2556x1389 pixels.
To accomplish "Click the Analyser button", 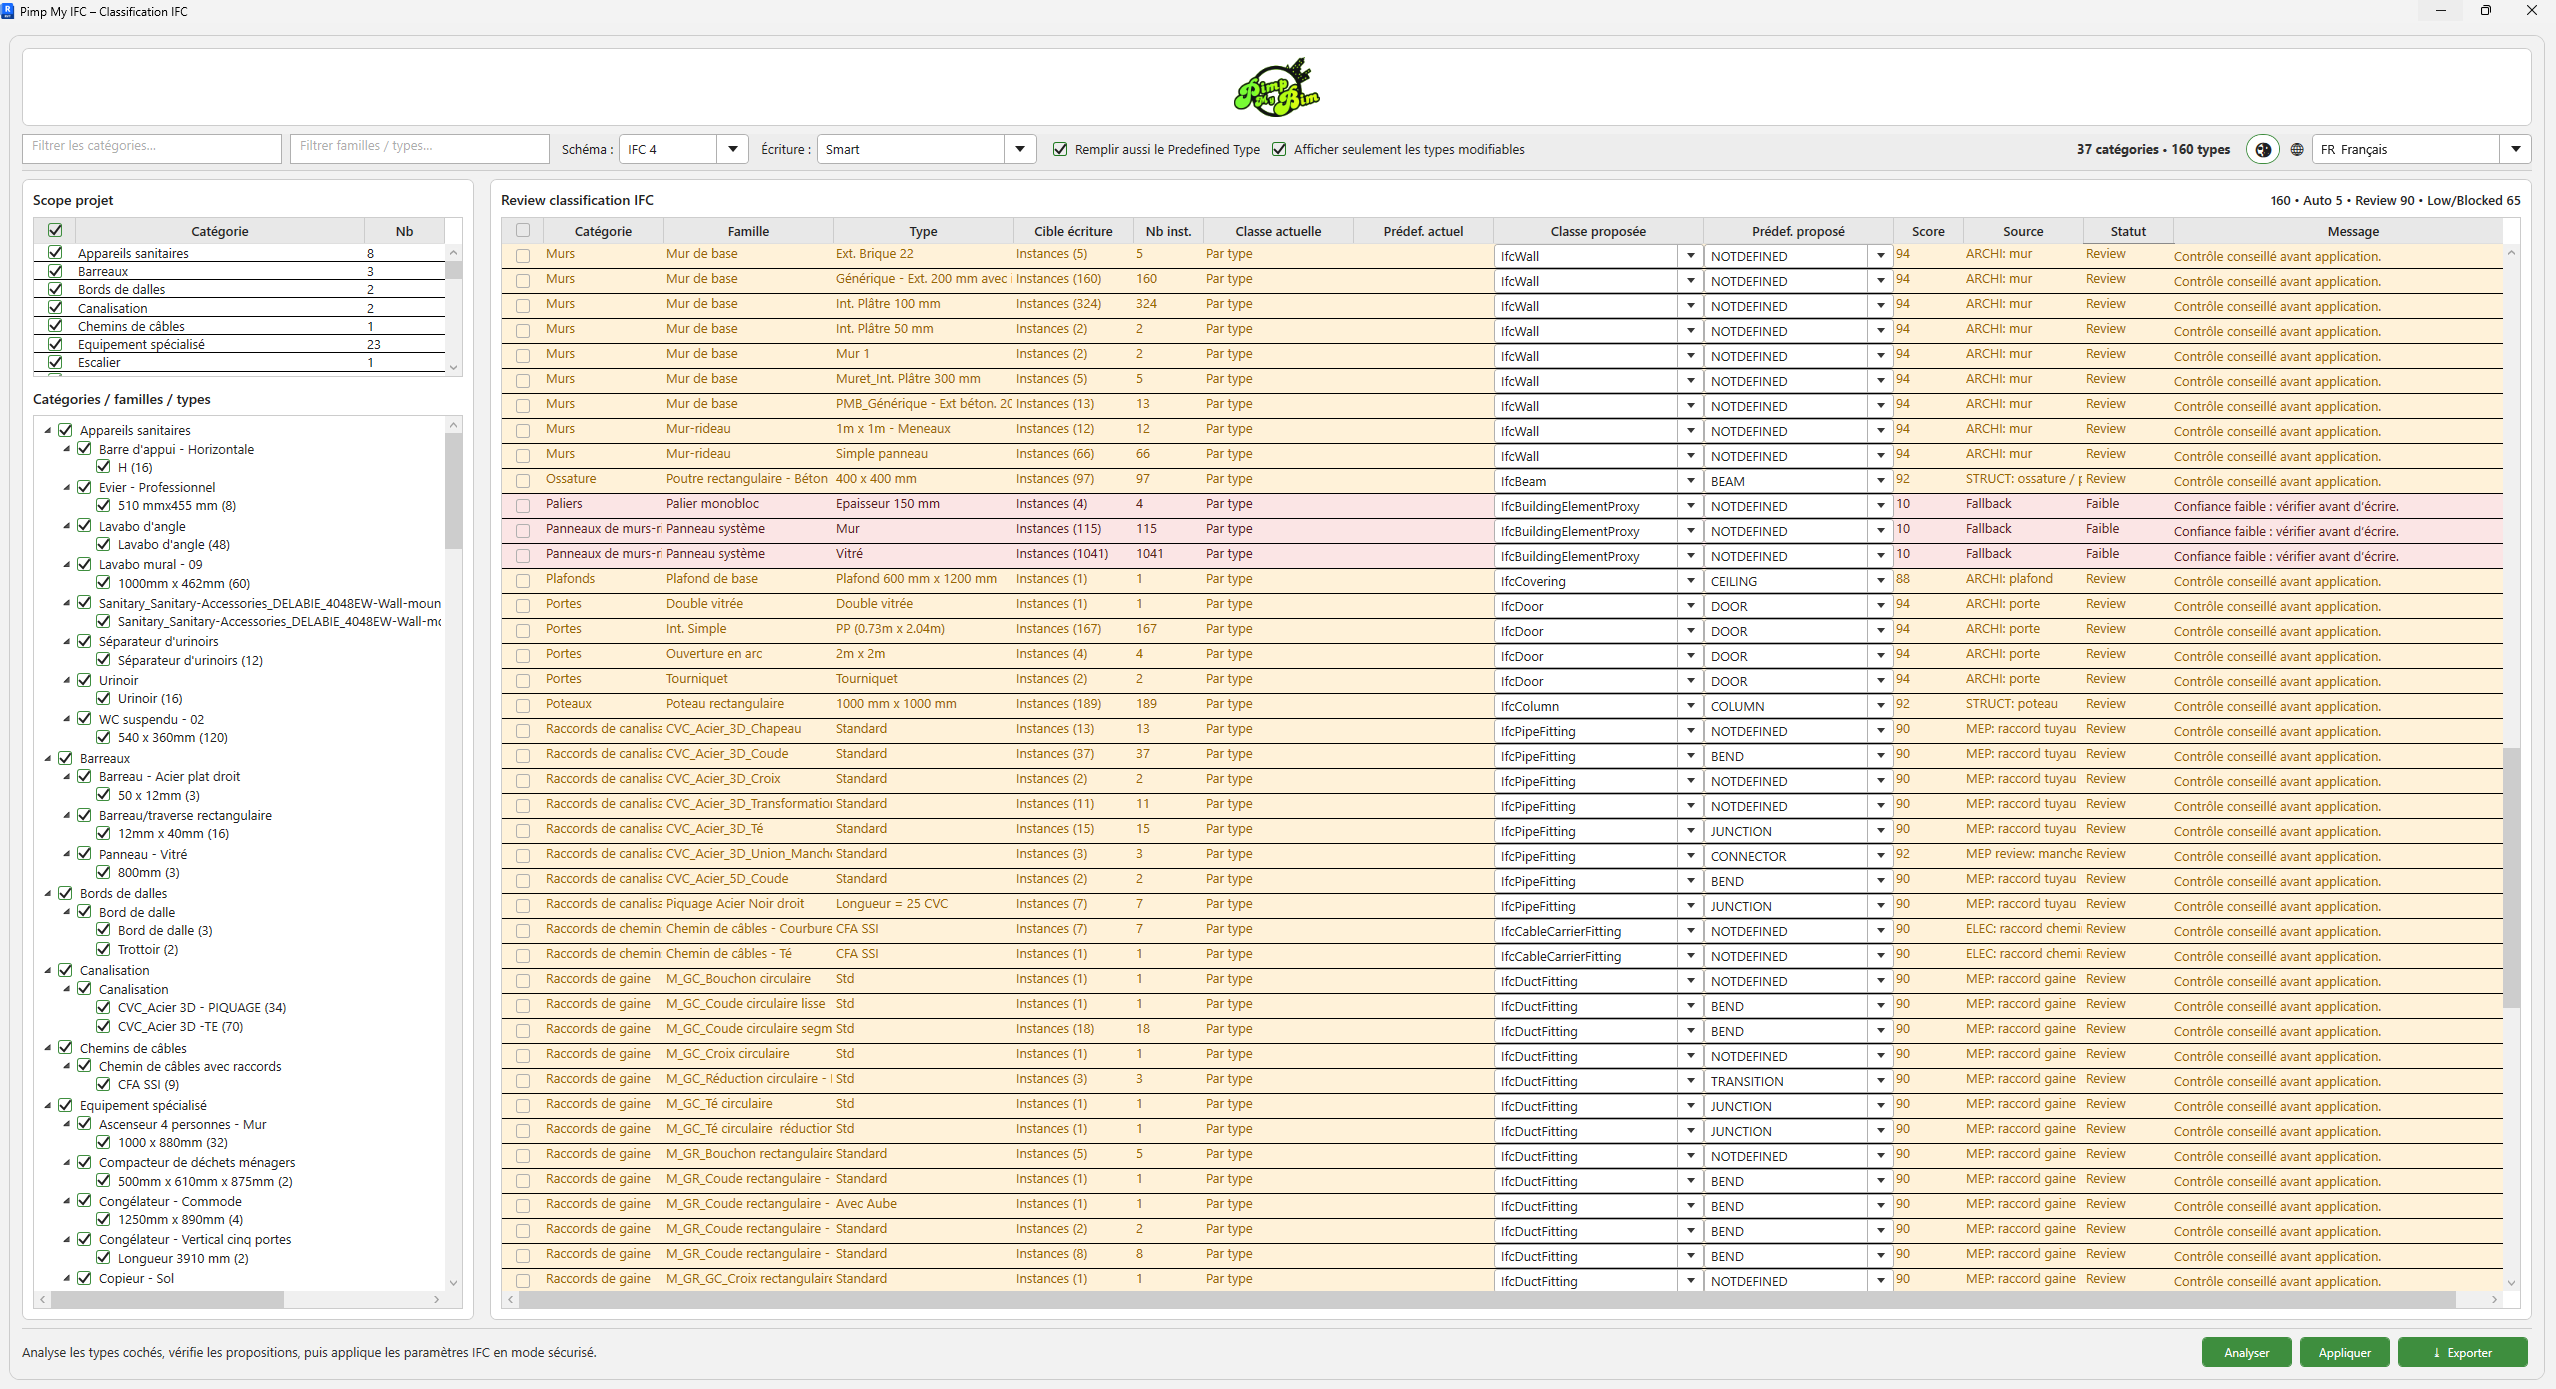I will coord(2246,1352).
